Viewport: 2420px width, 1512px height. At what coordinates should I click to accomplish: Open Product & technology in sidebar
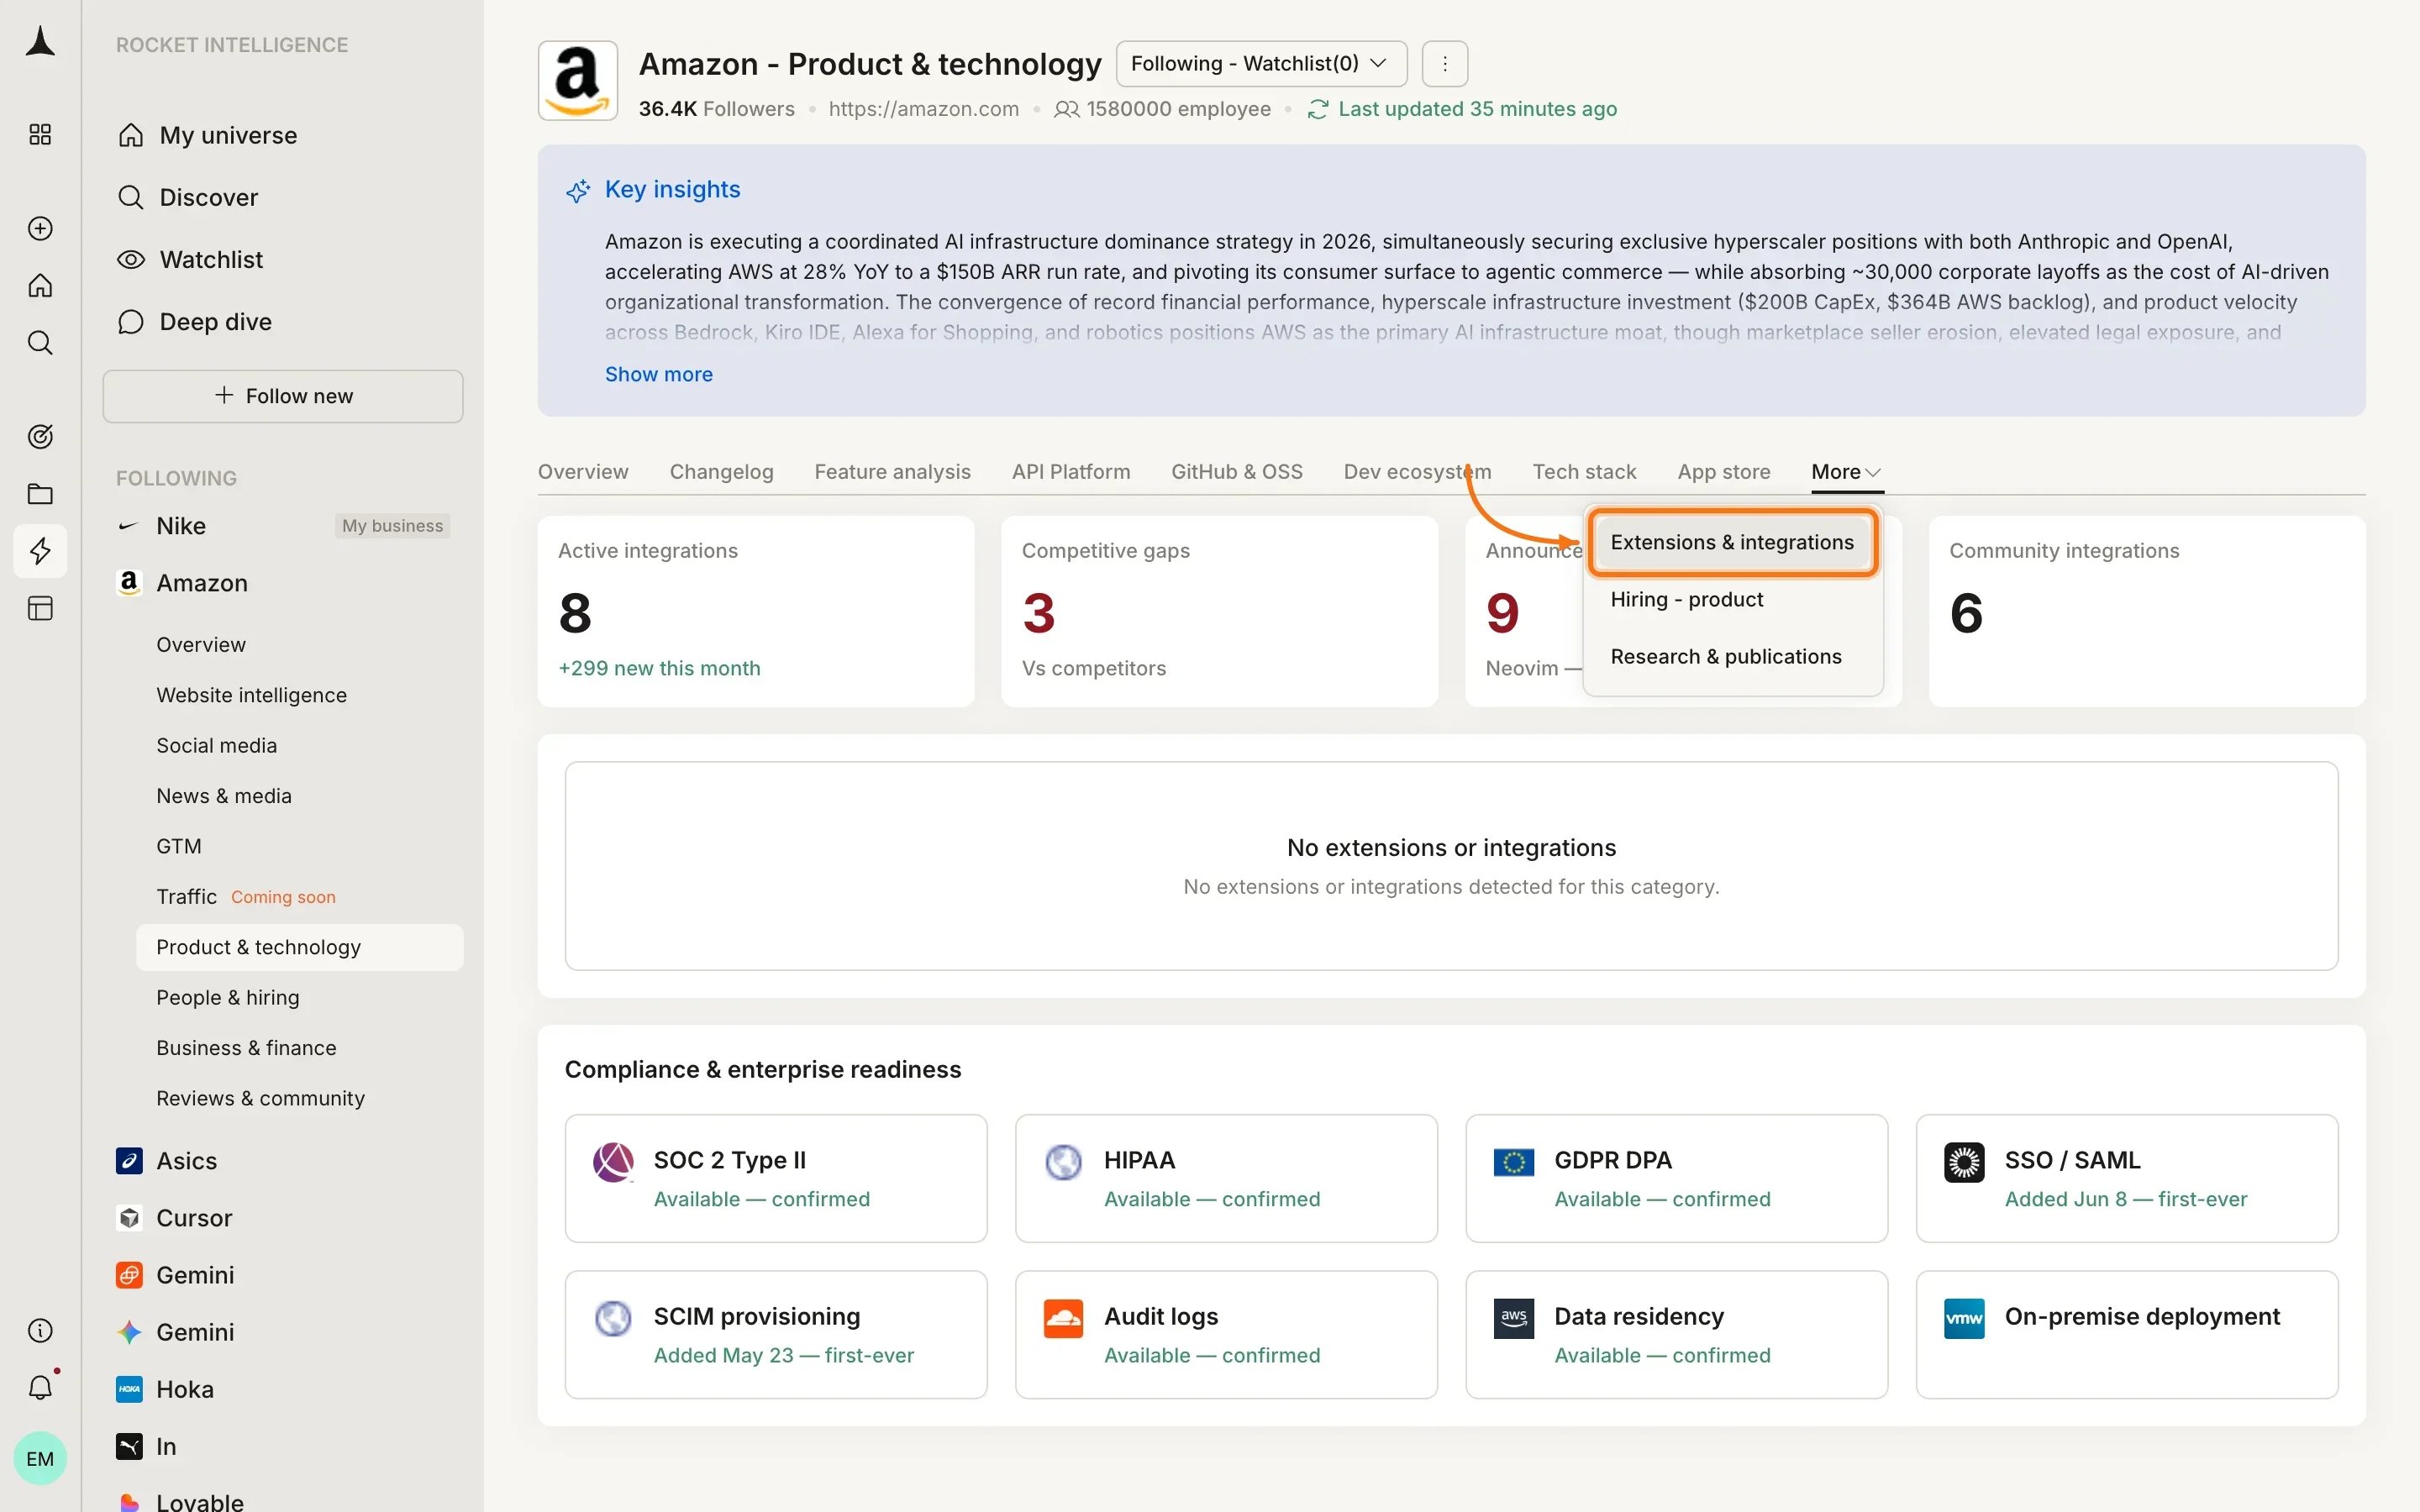(300, 947)
